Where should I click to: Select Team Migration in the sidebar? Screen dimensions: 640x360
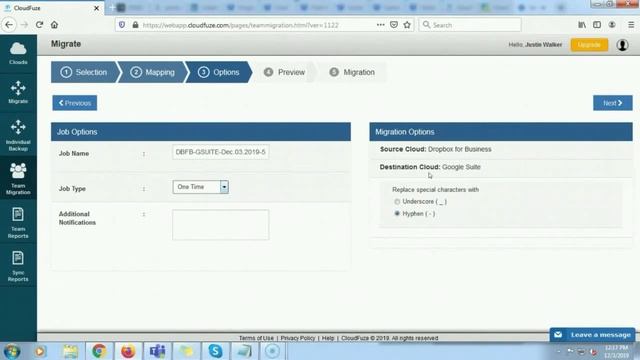tap(18, 178)
